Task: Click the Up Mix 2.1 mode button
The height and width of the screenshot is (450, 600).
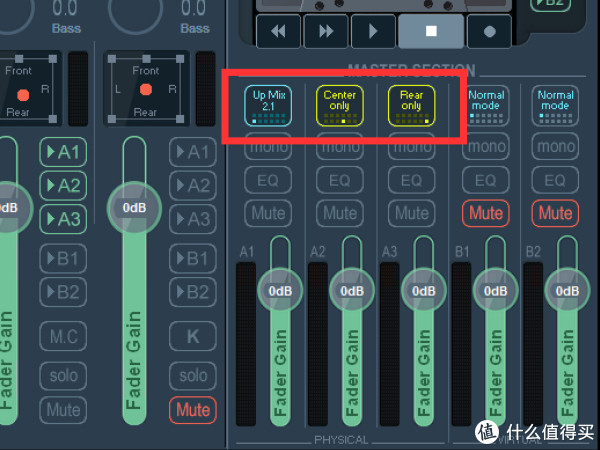Action: pos(268,106)
